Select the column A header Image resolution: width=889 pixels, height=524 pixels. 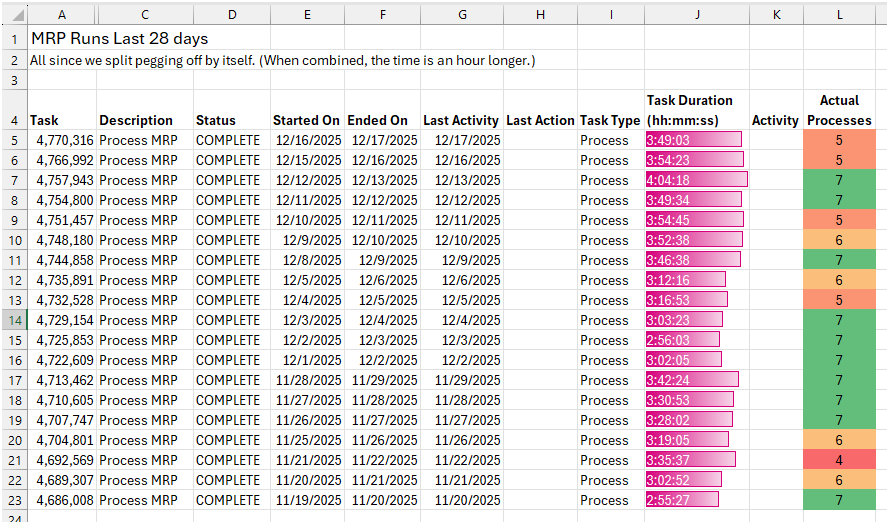click(62, 15)
